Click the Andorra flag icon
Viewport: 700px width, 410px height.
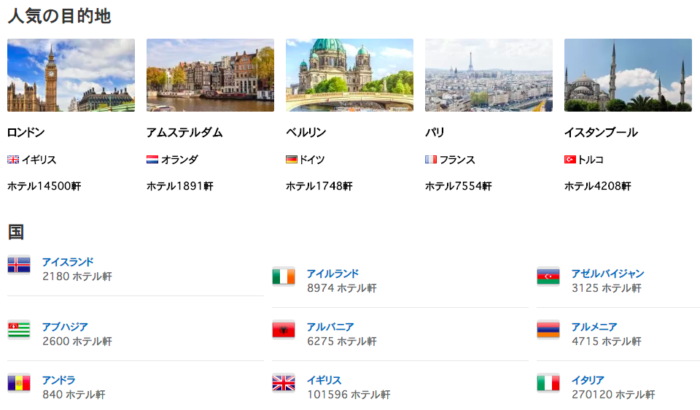pyautogui.click(x=19, y=384)
